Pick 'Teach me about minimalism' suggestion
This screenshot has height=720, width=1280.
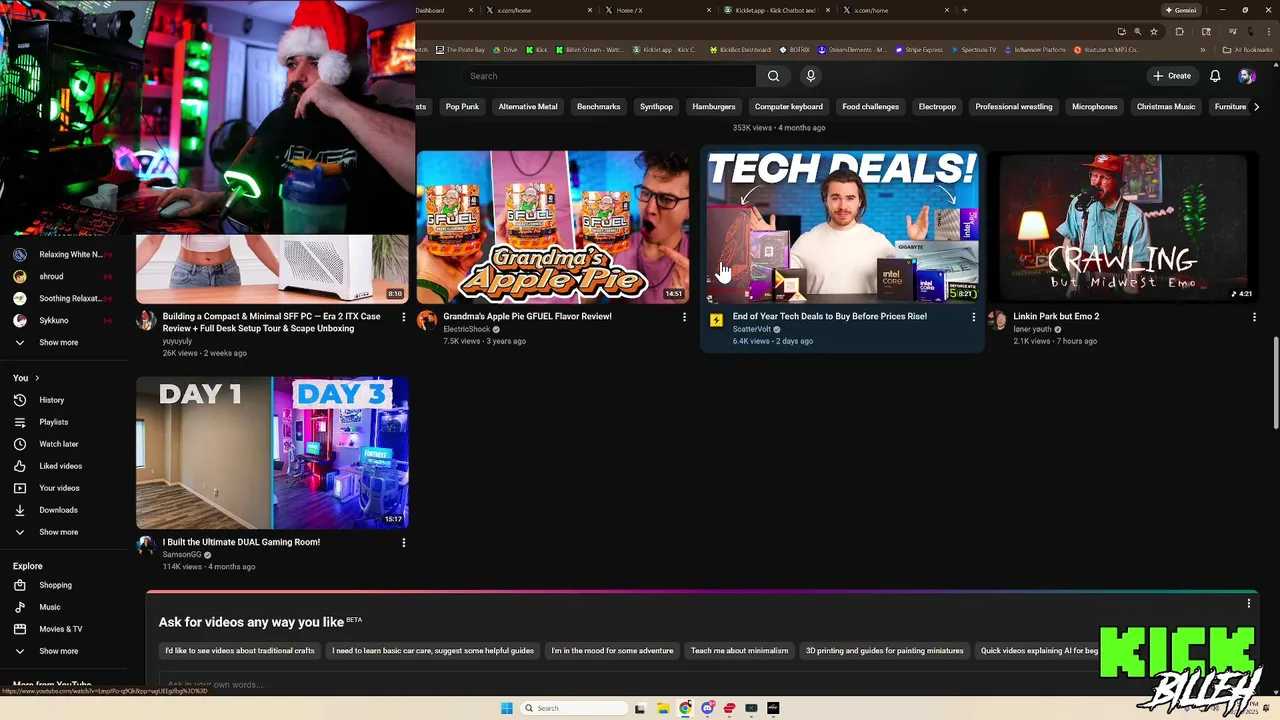tap(739, 651)
